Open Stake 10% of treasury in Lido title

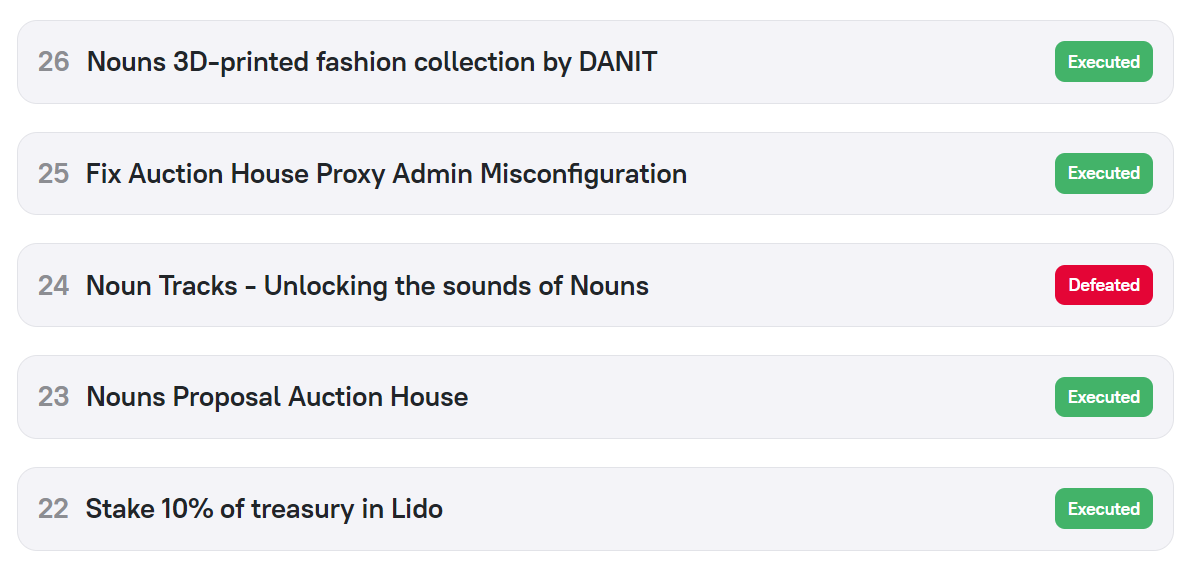coord(264,509)
